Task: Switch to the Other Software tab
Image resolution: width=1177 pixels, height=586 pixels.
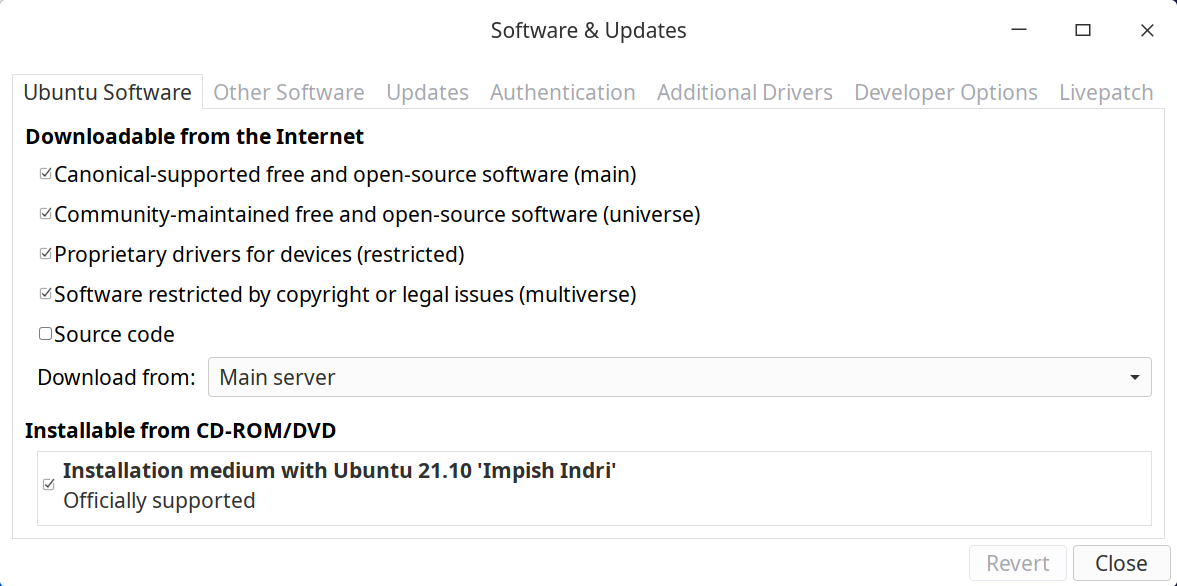Action: click(289, 92)
